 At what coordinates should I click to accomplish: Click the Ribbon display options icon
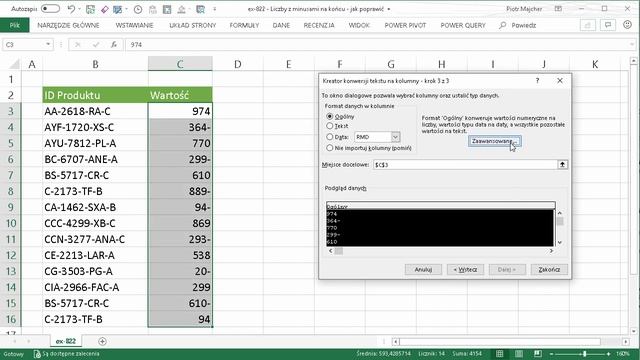[558, 9]
